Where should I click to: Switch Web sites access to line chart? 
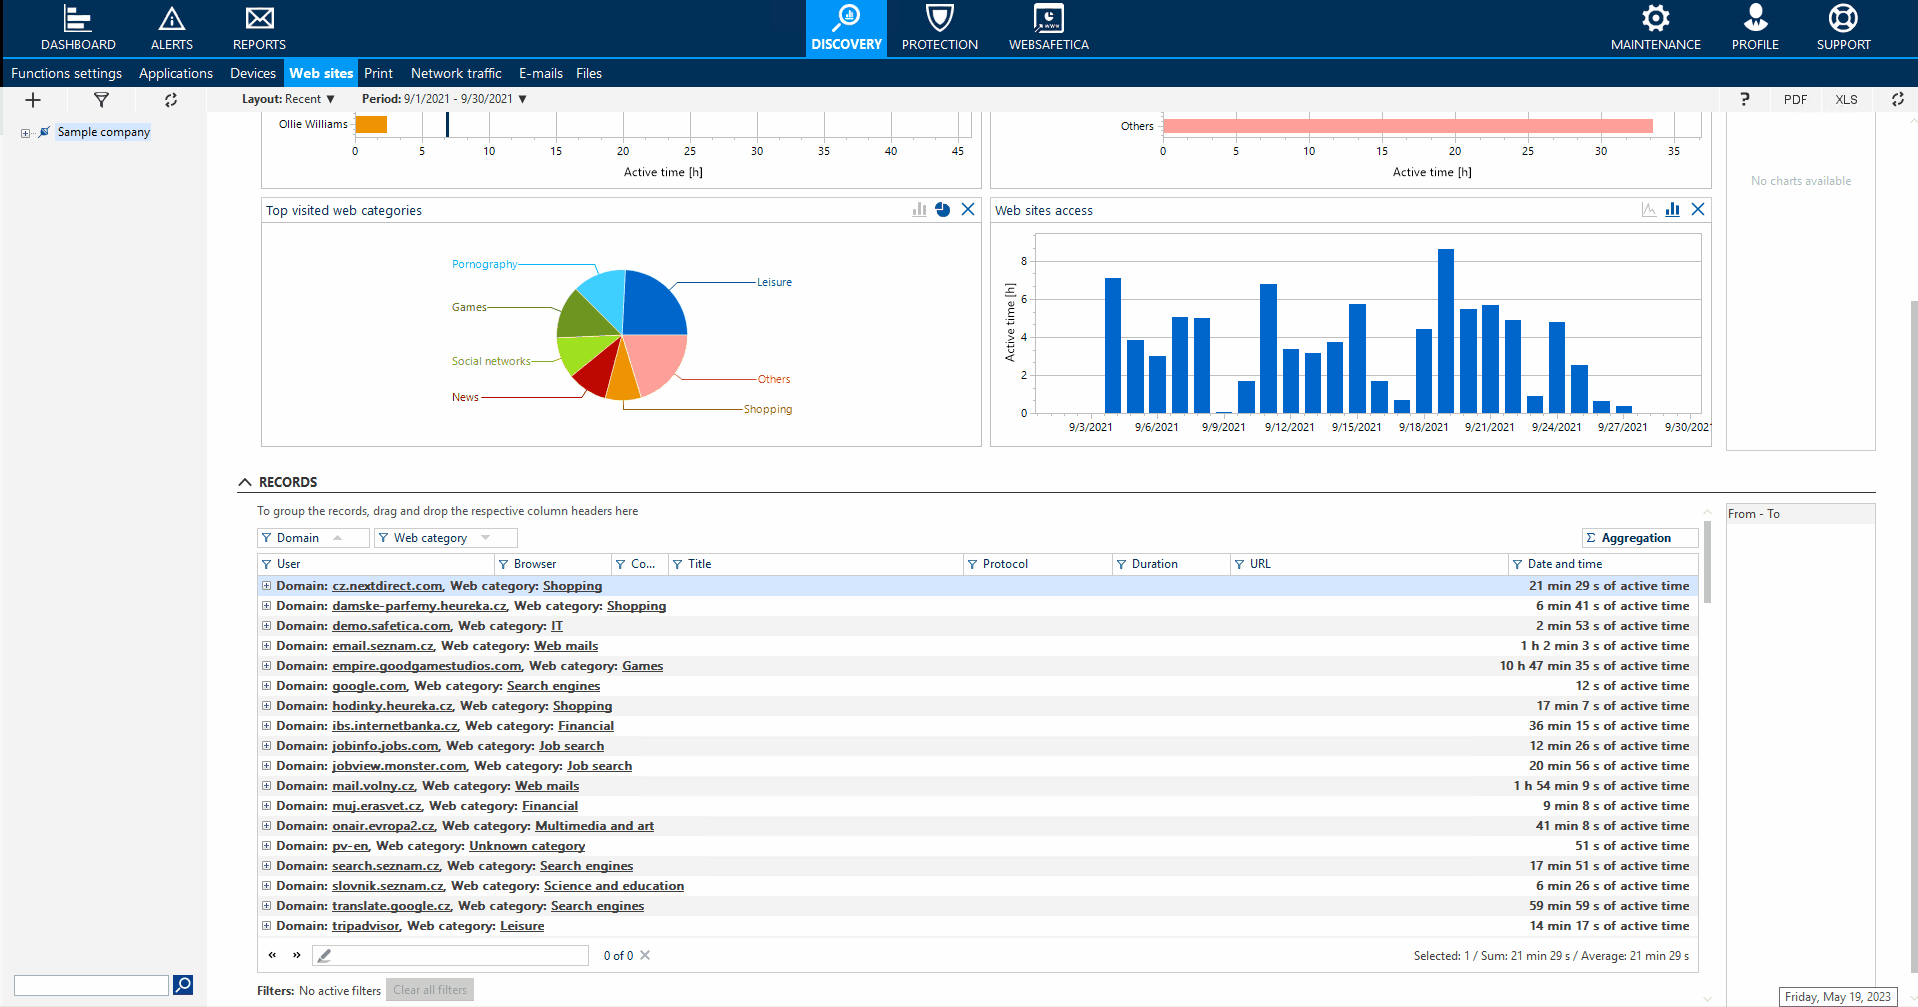tap(1648, 210)
